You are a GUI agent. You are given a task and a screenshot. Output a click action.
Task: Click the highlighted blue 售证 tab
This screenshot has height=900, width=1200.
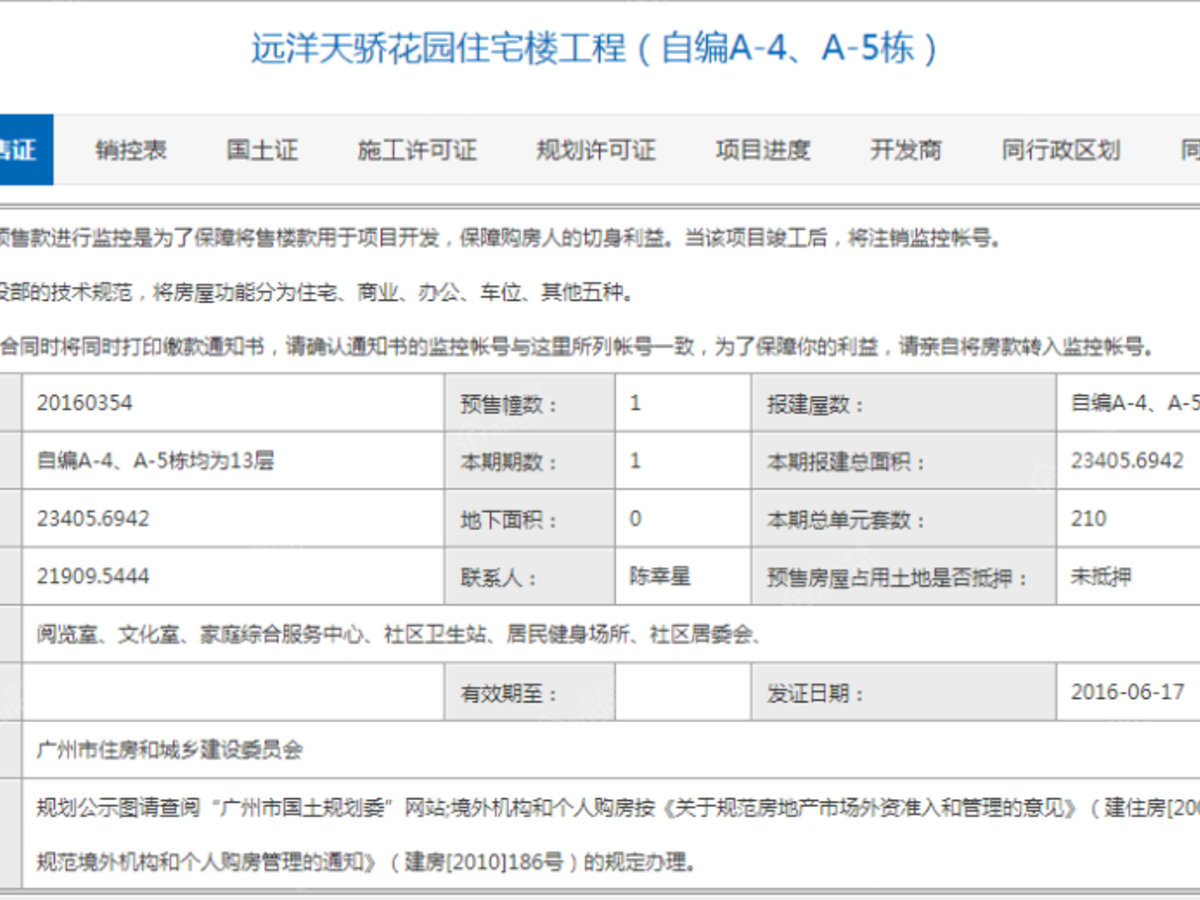click(x=26, y=150)
